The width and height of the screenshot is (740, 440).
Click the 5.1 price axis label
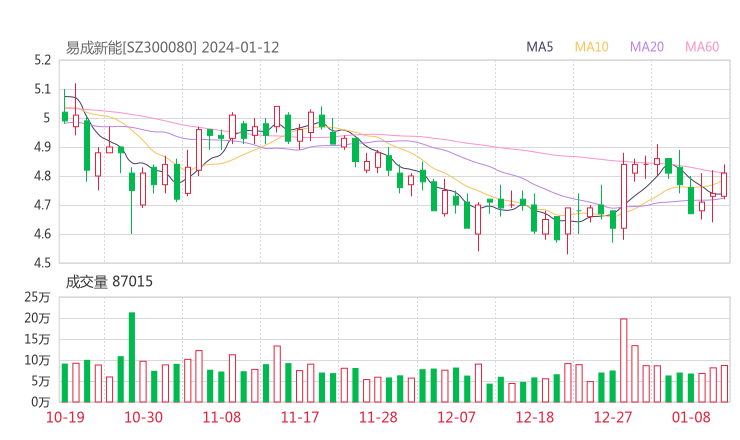[42, 89]
